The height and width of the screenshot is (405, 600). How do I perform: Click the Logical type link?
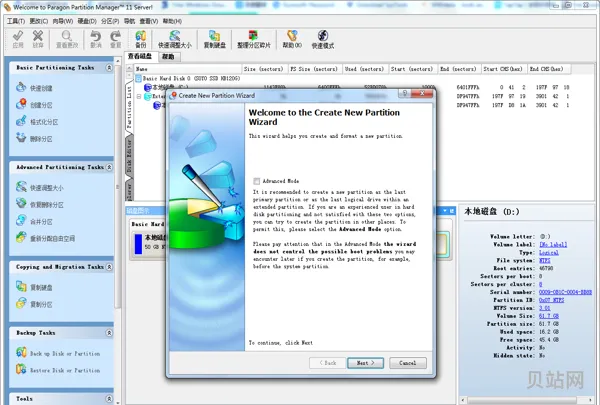(549, 252)
